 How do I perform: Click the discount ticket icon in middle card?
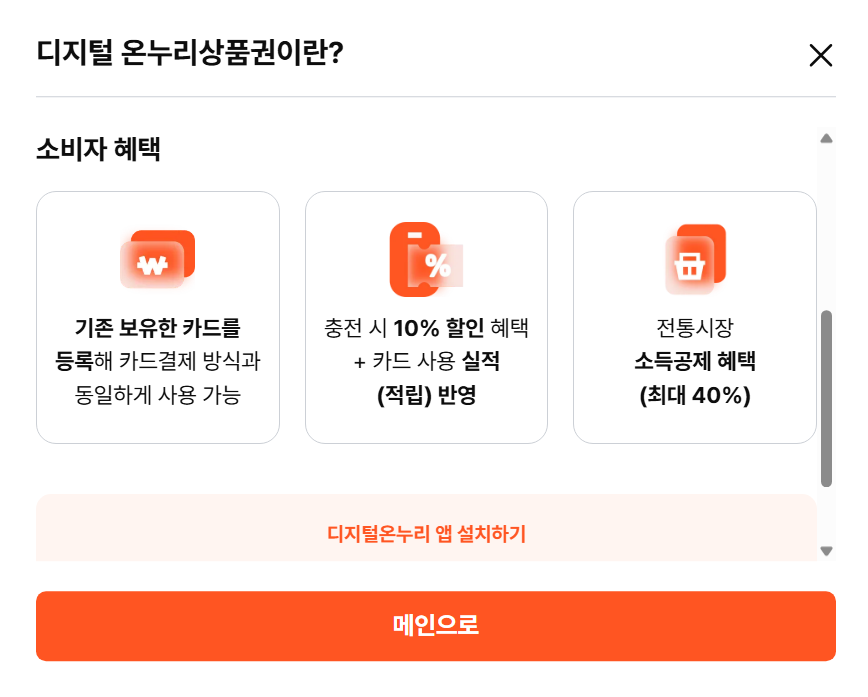tap(426, 258)
